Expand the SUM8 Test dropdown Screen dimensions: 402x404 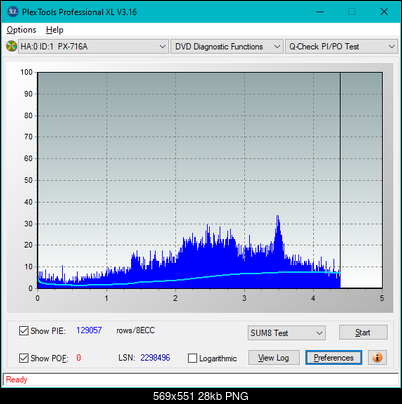coord(287,333)
